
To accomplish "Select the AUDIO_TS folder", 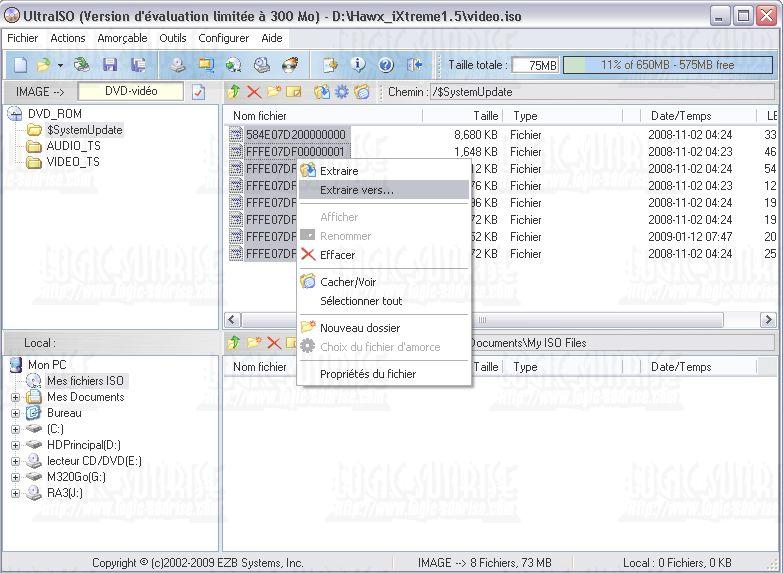I will pos(73,146).
